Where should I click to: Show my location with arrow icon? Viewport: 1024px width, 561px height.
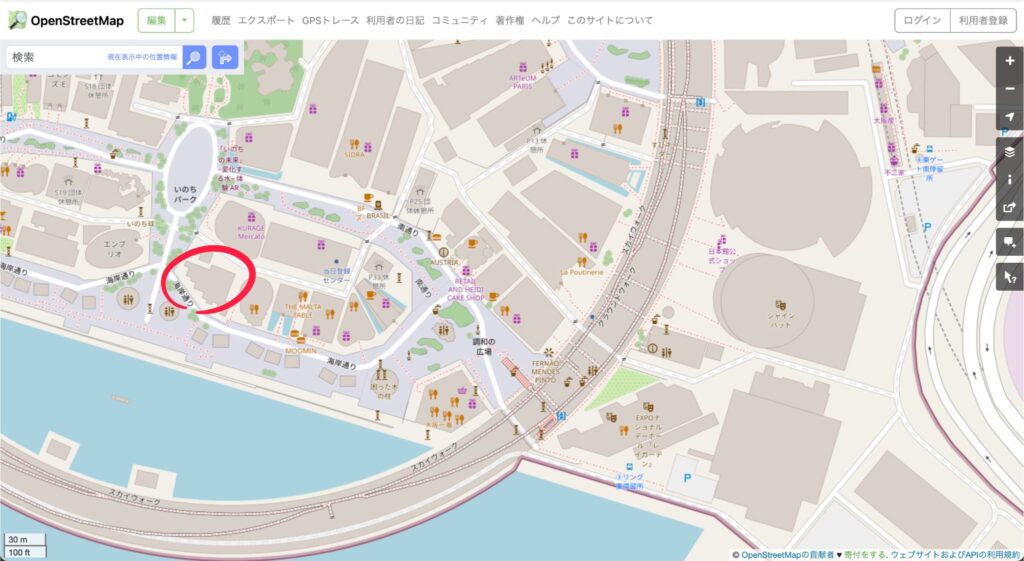coord(1010,116)
